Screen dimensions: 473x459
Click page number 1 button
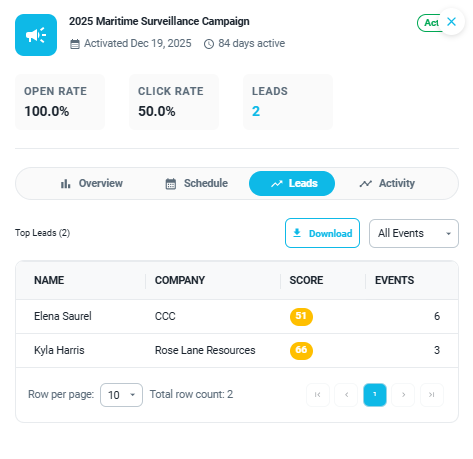click(375, 395)
